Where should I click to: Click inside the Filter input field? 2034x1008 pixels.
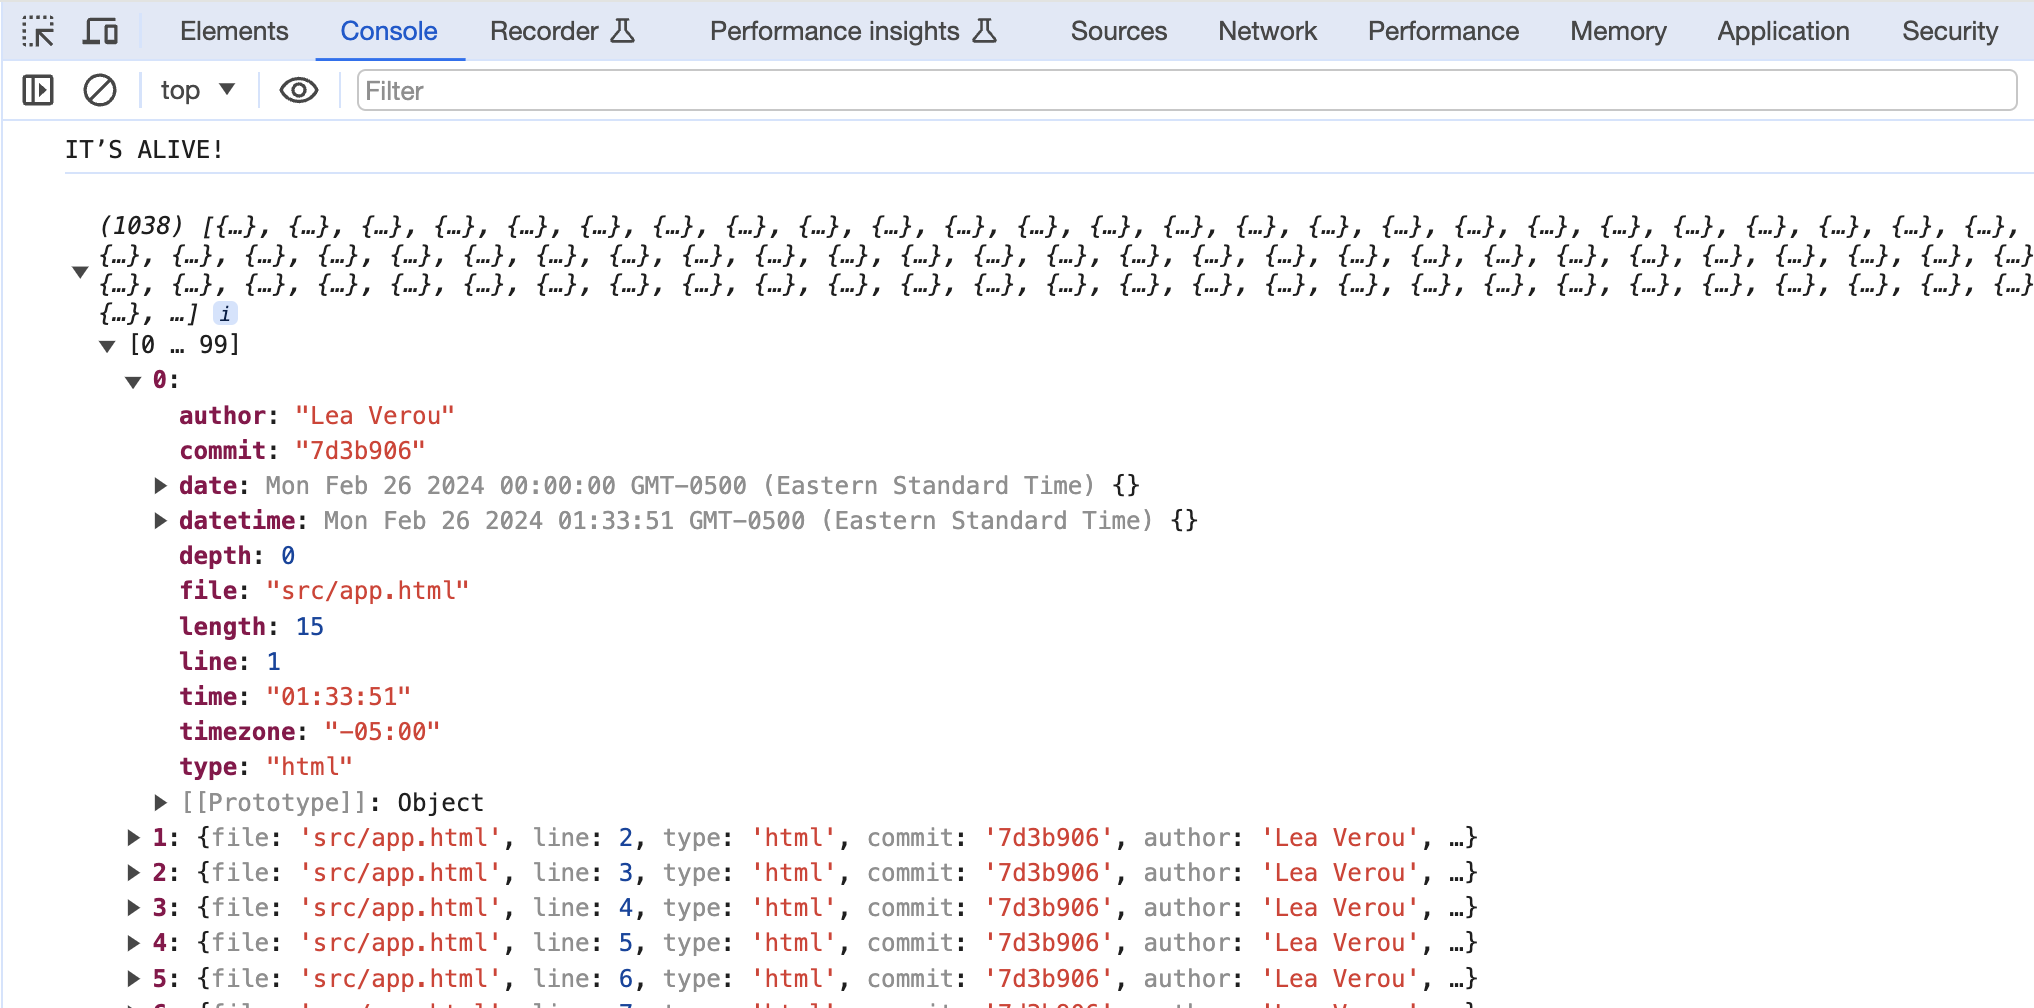[x=700, y=90]
